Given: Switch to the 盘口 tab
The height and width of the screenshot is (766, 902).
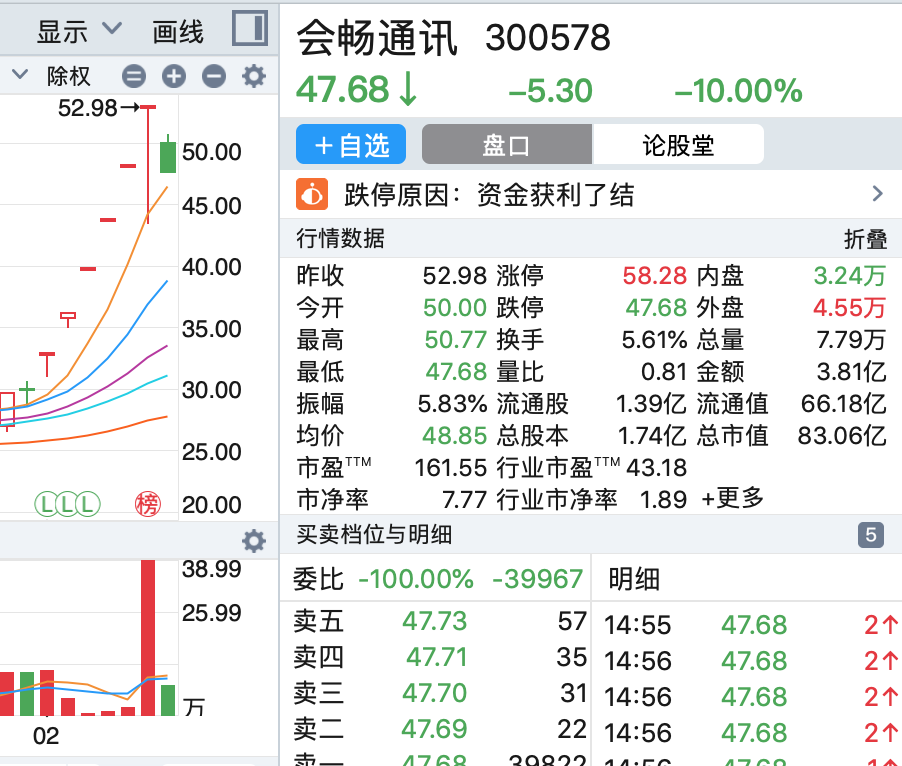Looking at the screenshot, I should click(x=507, y=144).
